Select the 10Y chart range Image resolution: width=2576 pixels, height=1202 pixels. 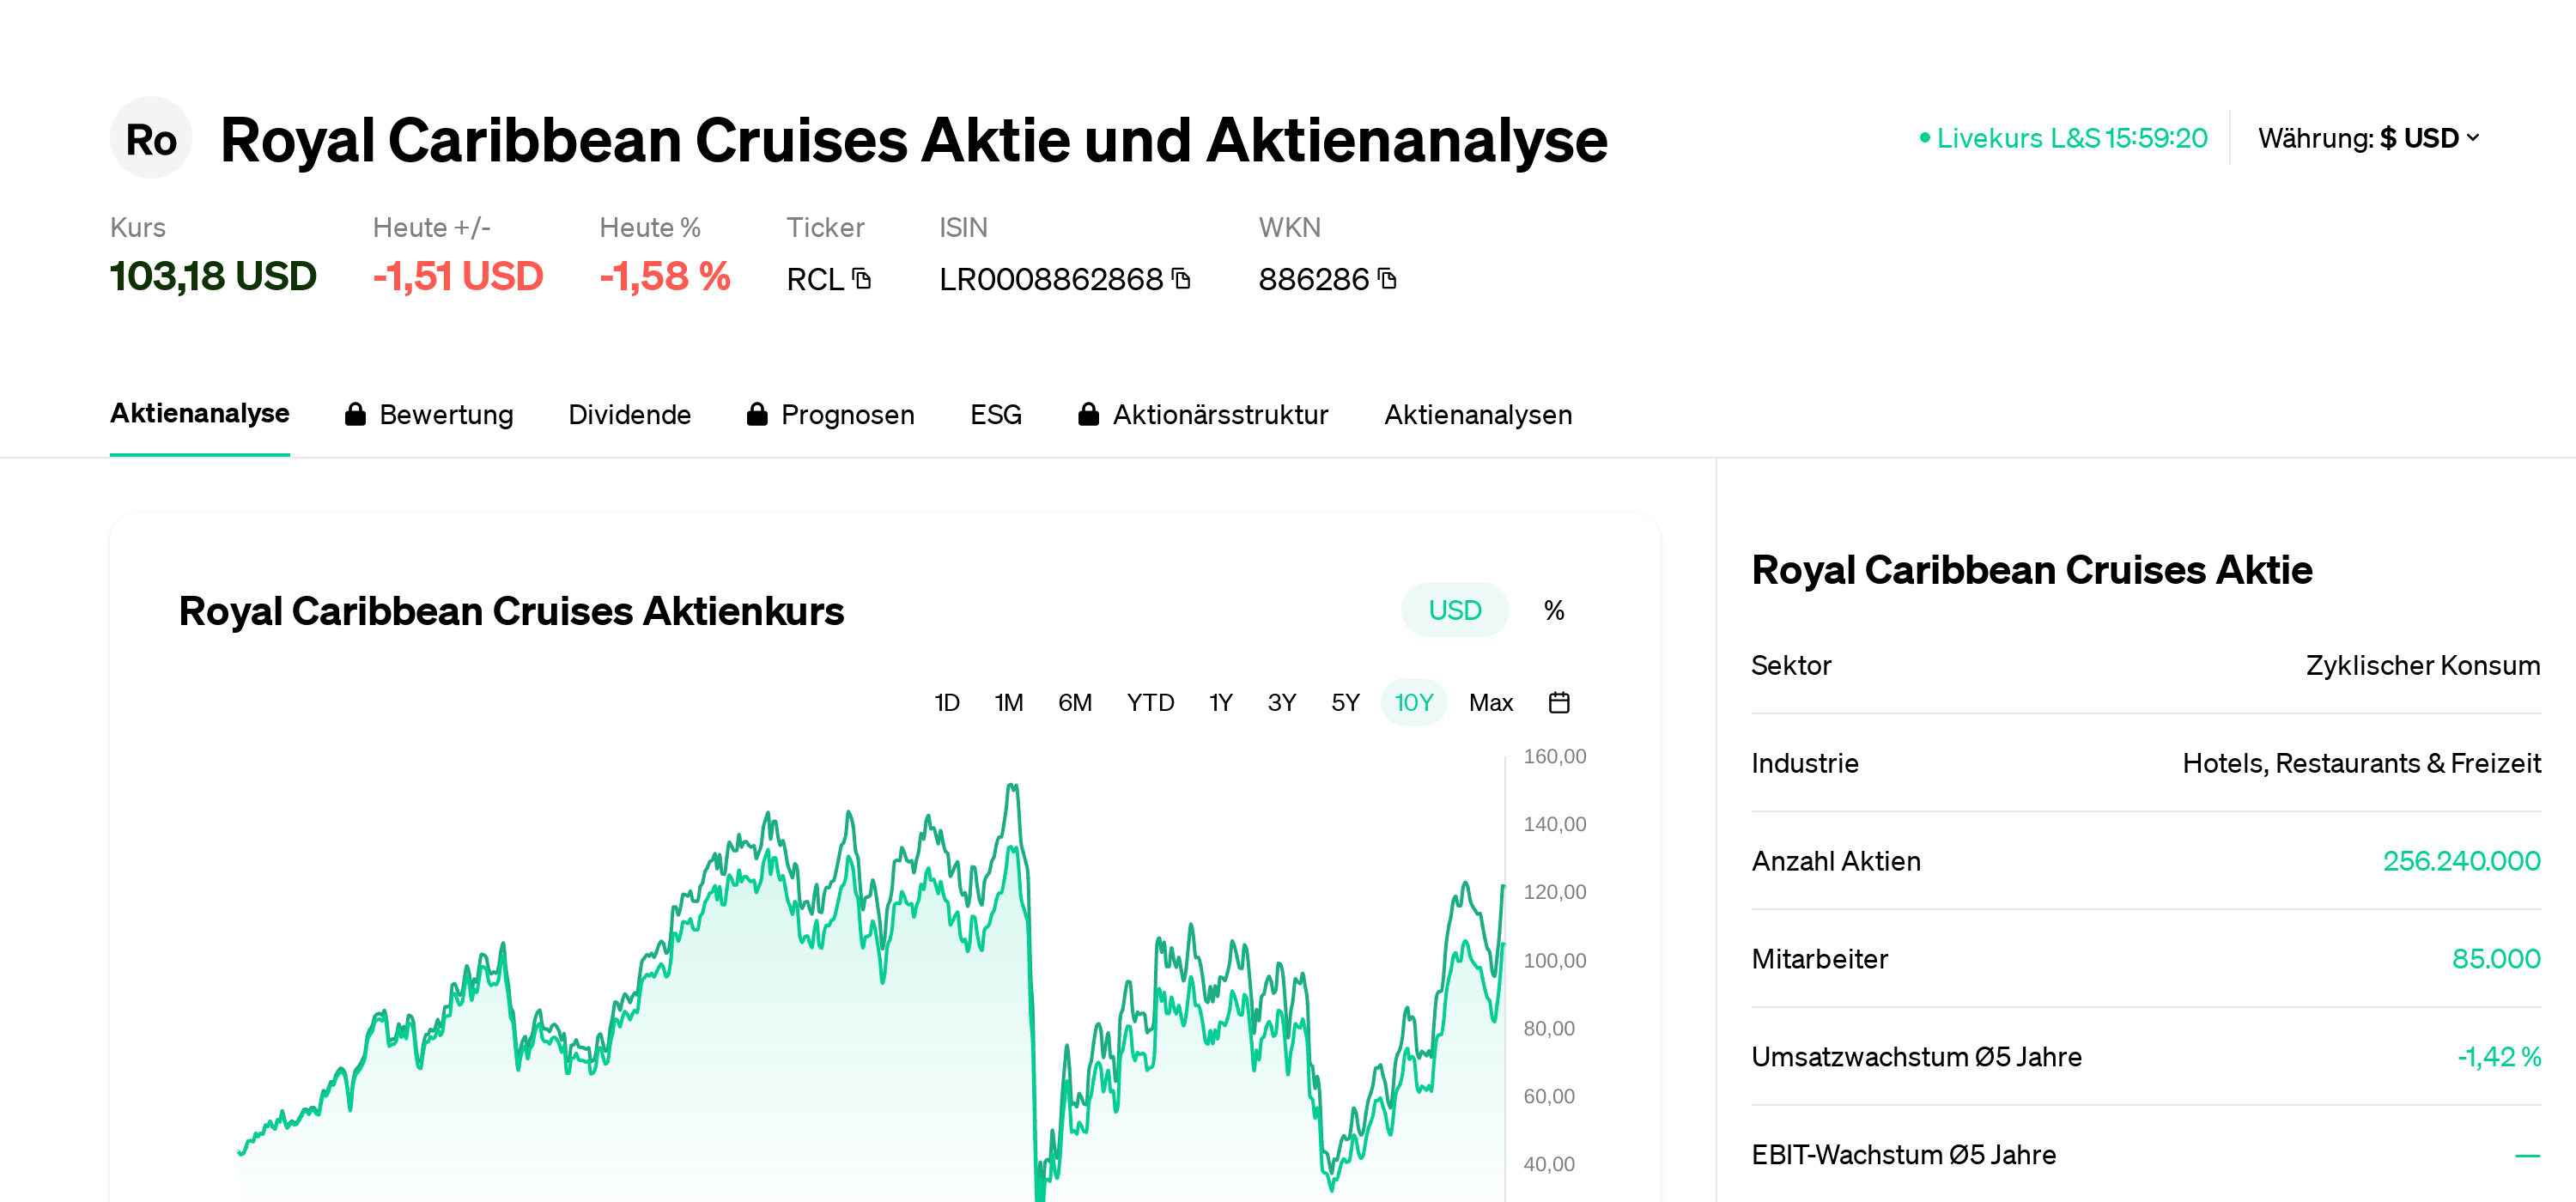tap(1413, 703)
